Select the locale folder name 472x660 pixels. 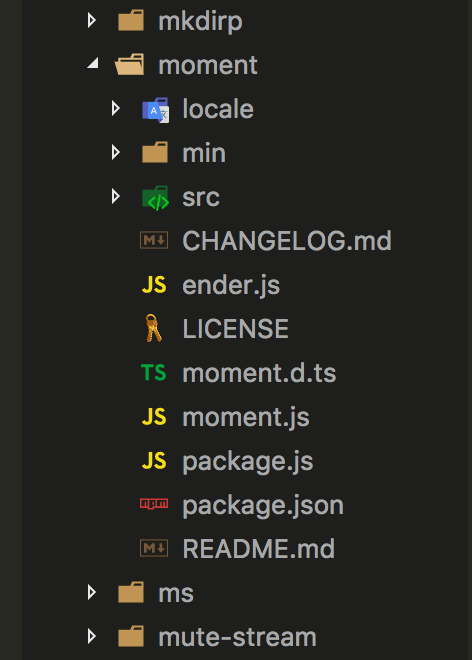(x=218, y=109)
